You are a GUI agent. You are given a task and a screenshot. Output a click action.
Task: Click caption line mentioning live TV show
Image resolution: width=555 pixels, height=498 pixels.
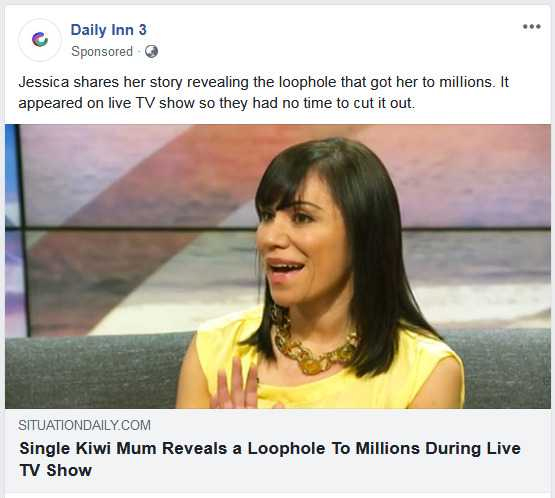tap(216, 103)
